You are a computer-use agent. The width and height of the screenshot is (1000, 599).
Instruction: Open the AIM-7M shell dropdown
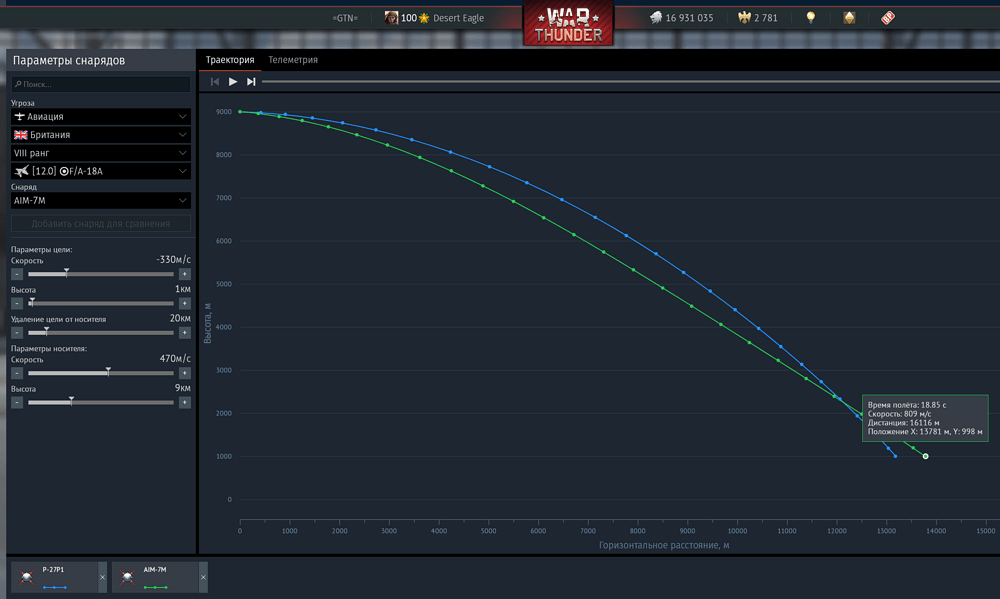101,200
